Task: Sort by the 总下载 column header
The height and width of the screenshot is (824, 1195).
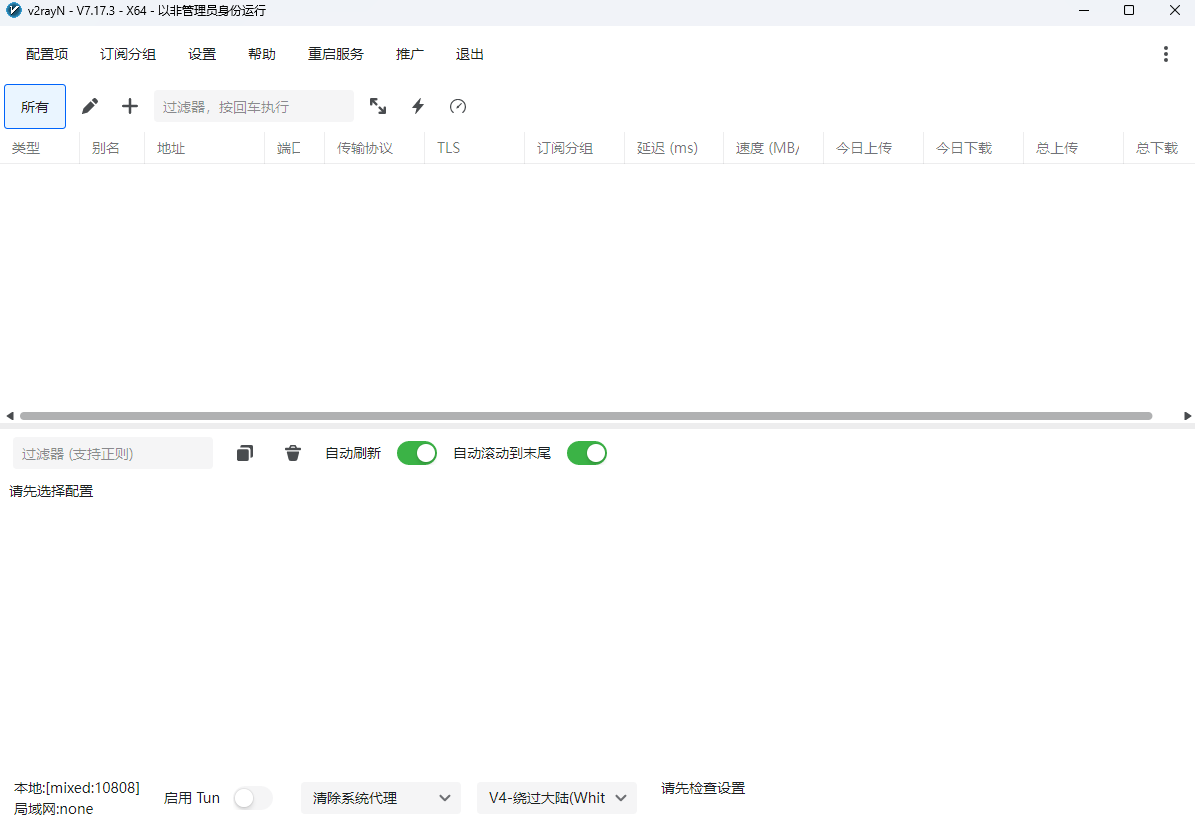Action: (1159, 148)
